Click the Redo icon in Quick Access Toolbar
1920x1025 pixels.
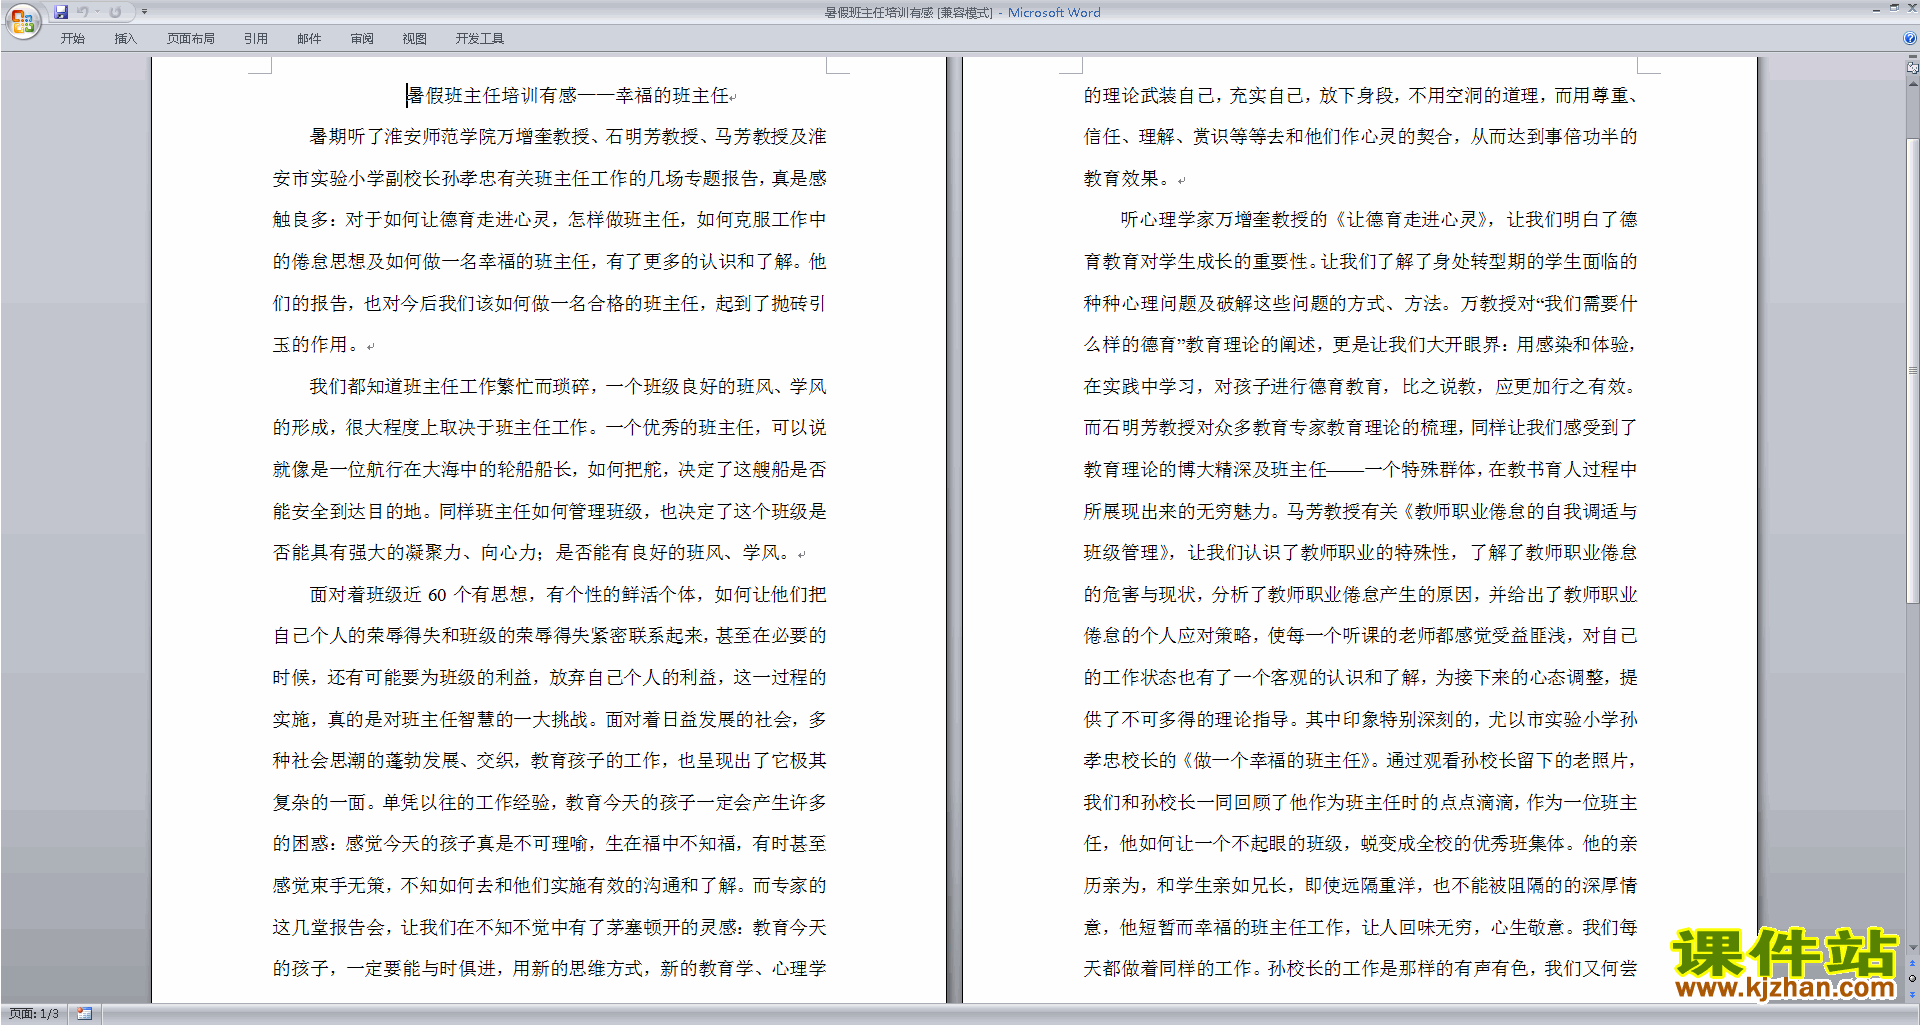pos(115,12)
